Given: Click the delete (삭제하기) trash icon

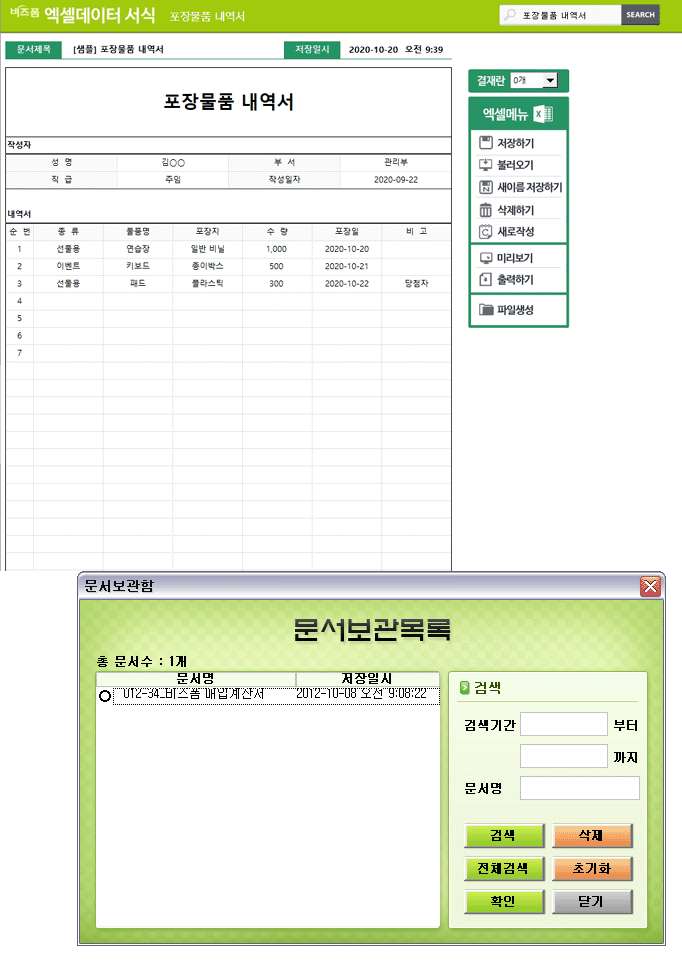Looking at the screenshot, I should coord(485,210).
